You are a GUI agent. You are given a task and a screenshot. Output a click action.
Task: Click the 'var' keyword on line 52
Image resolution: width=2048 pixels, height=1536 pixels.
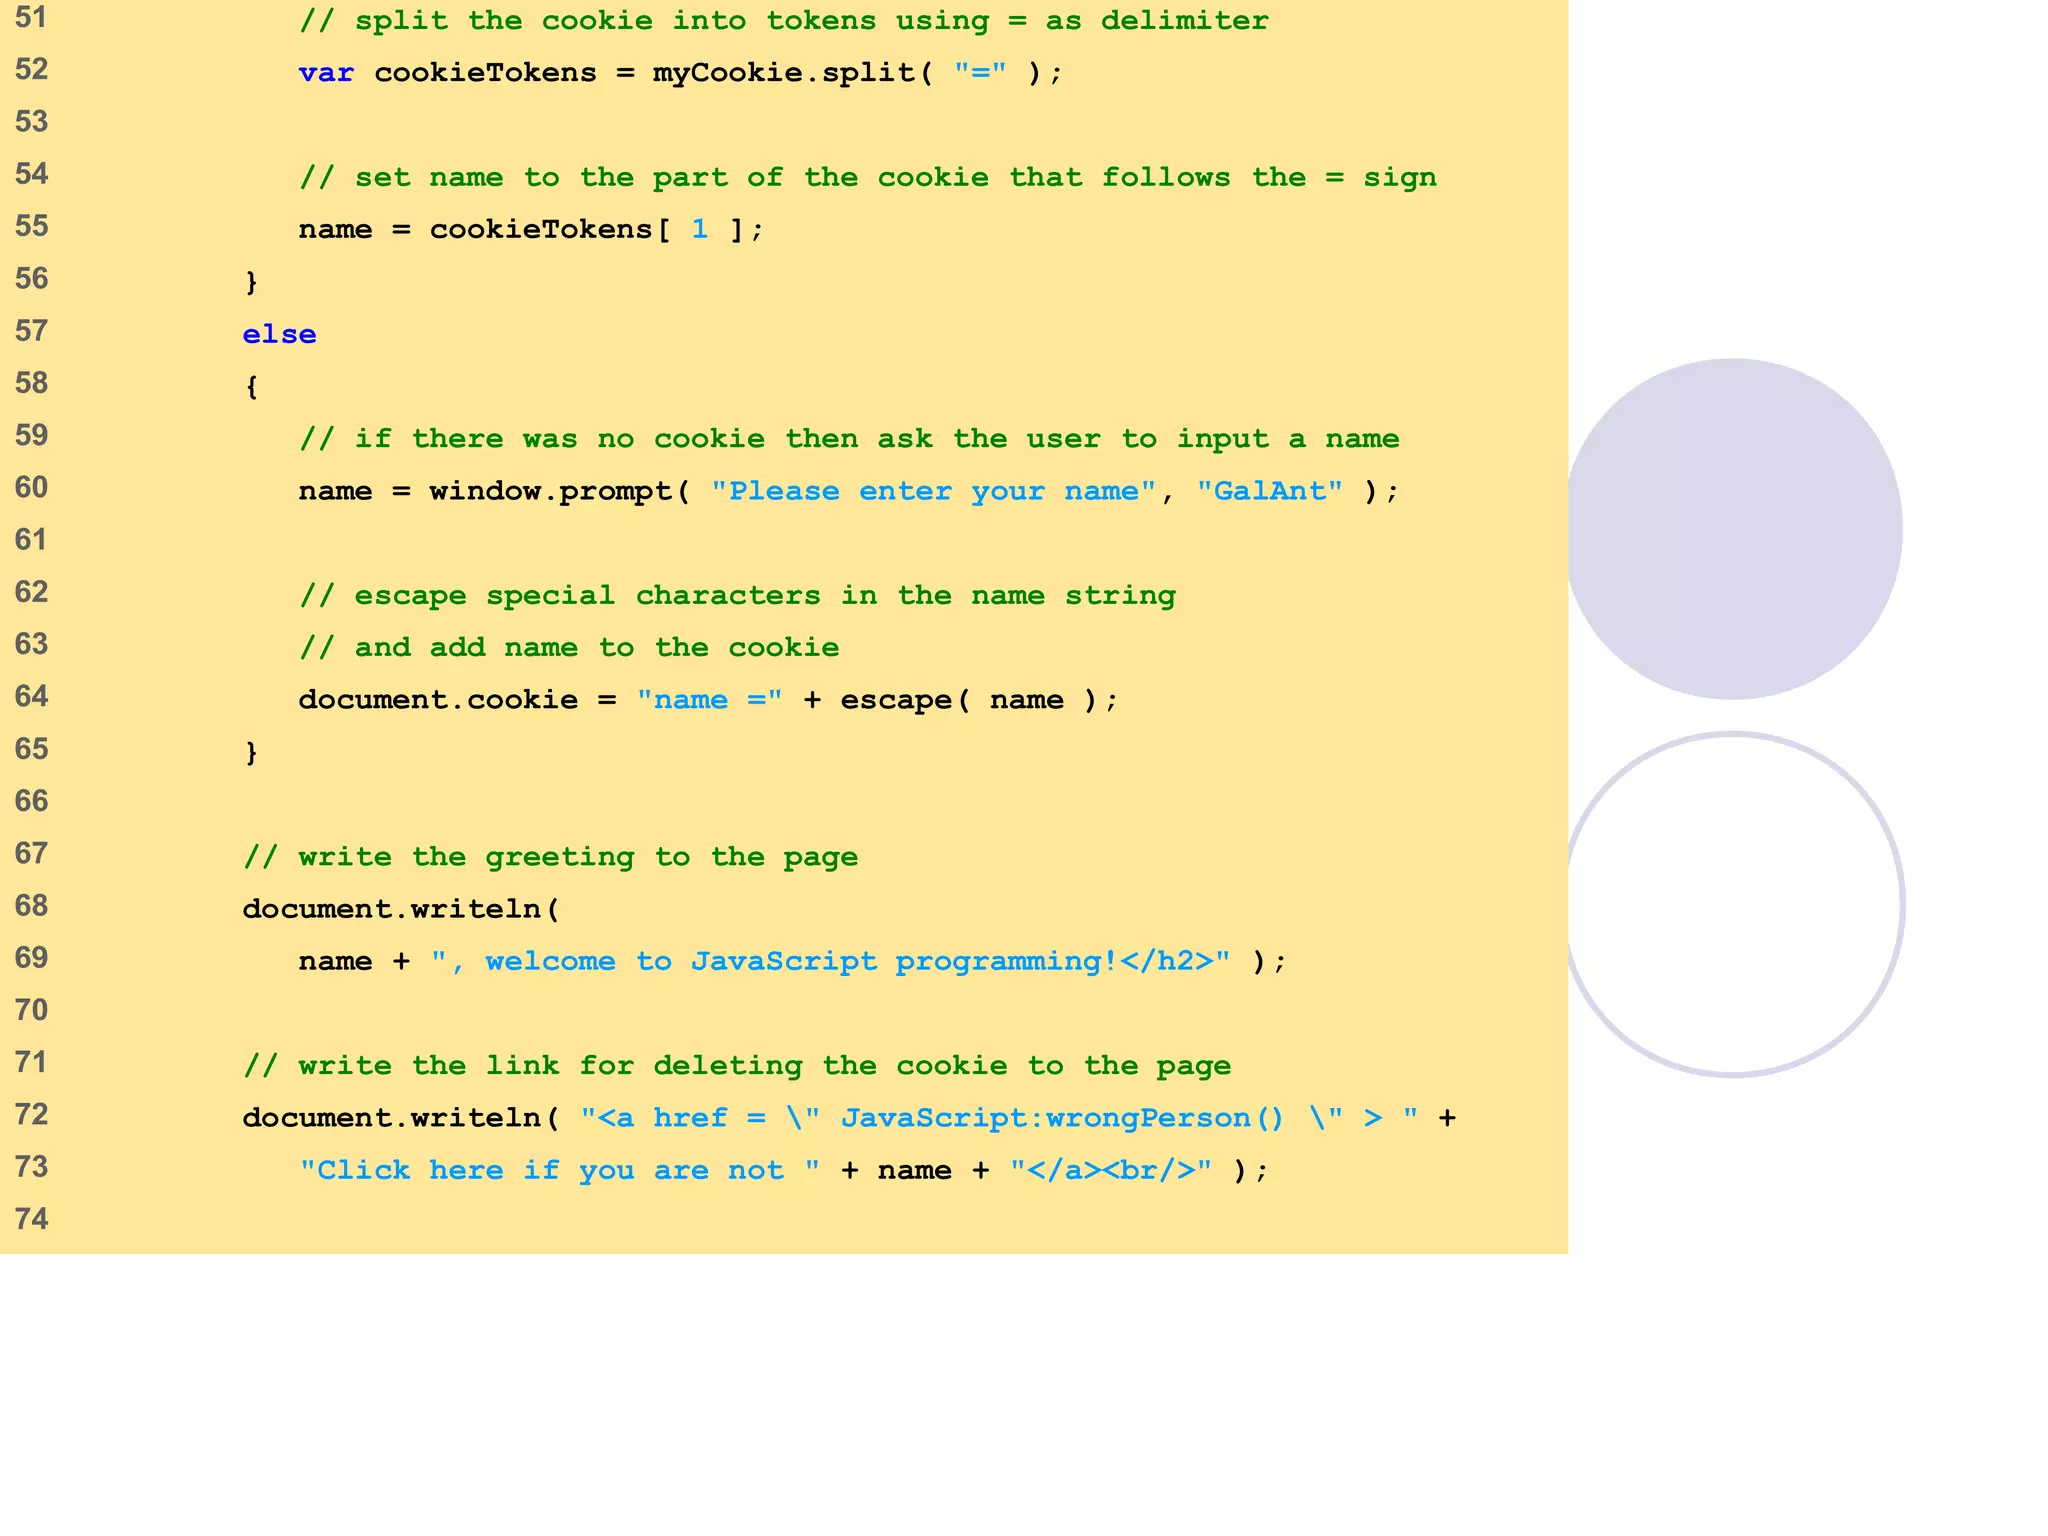coord(326,73)
